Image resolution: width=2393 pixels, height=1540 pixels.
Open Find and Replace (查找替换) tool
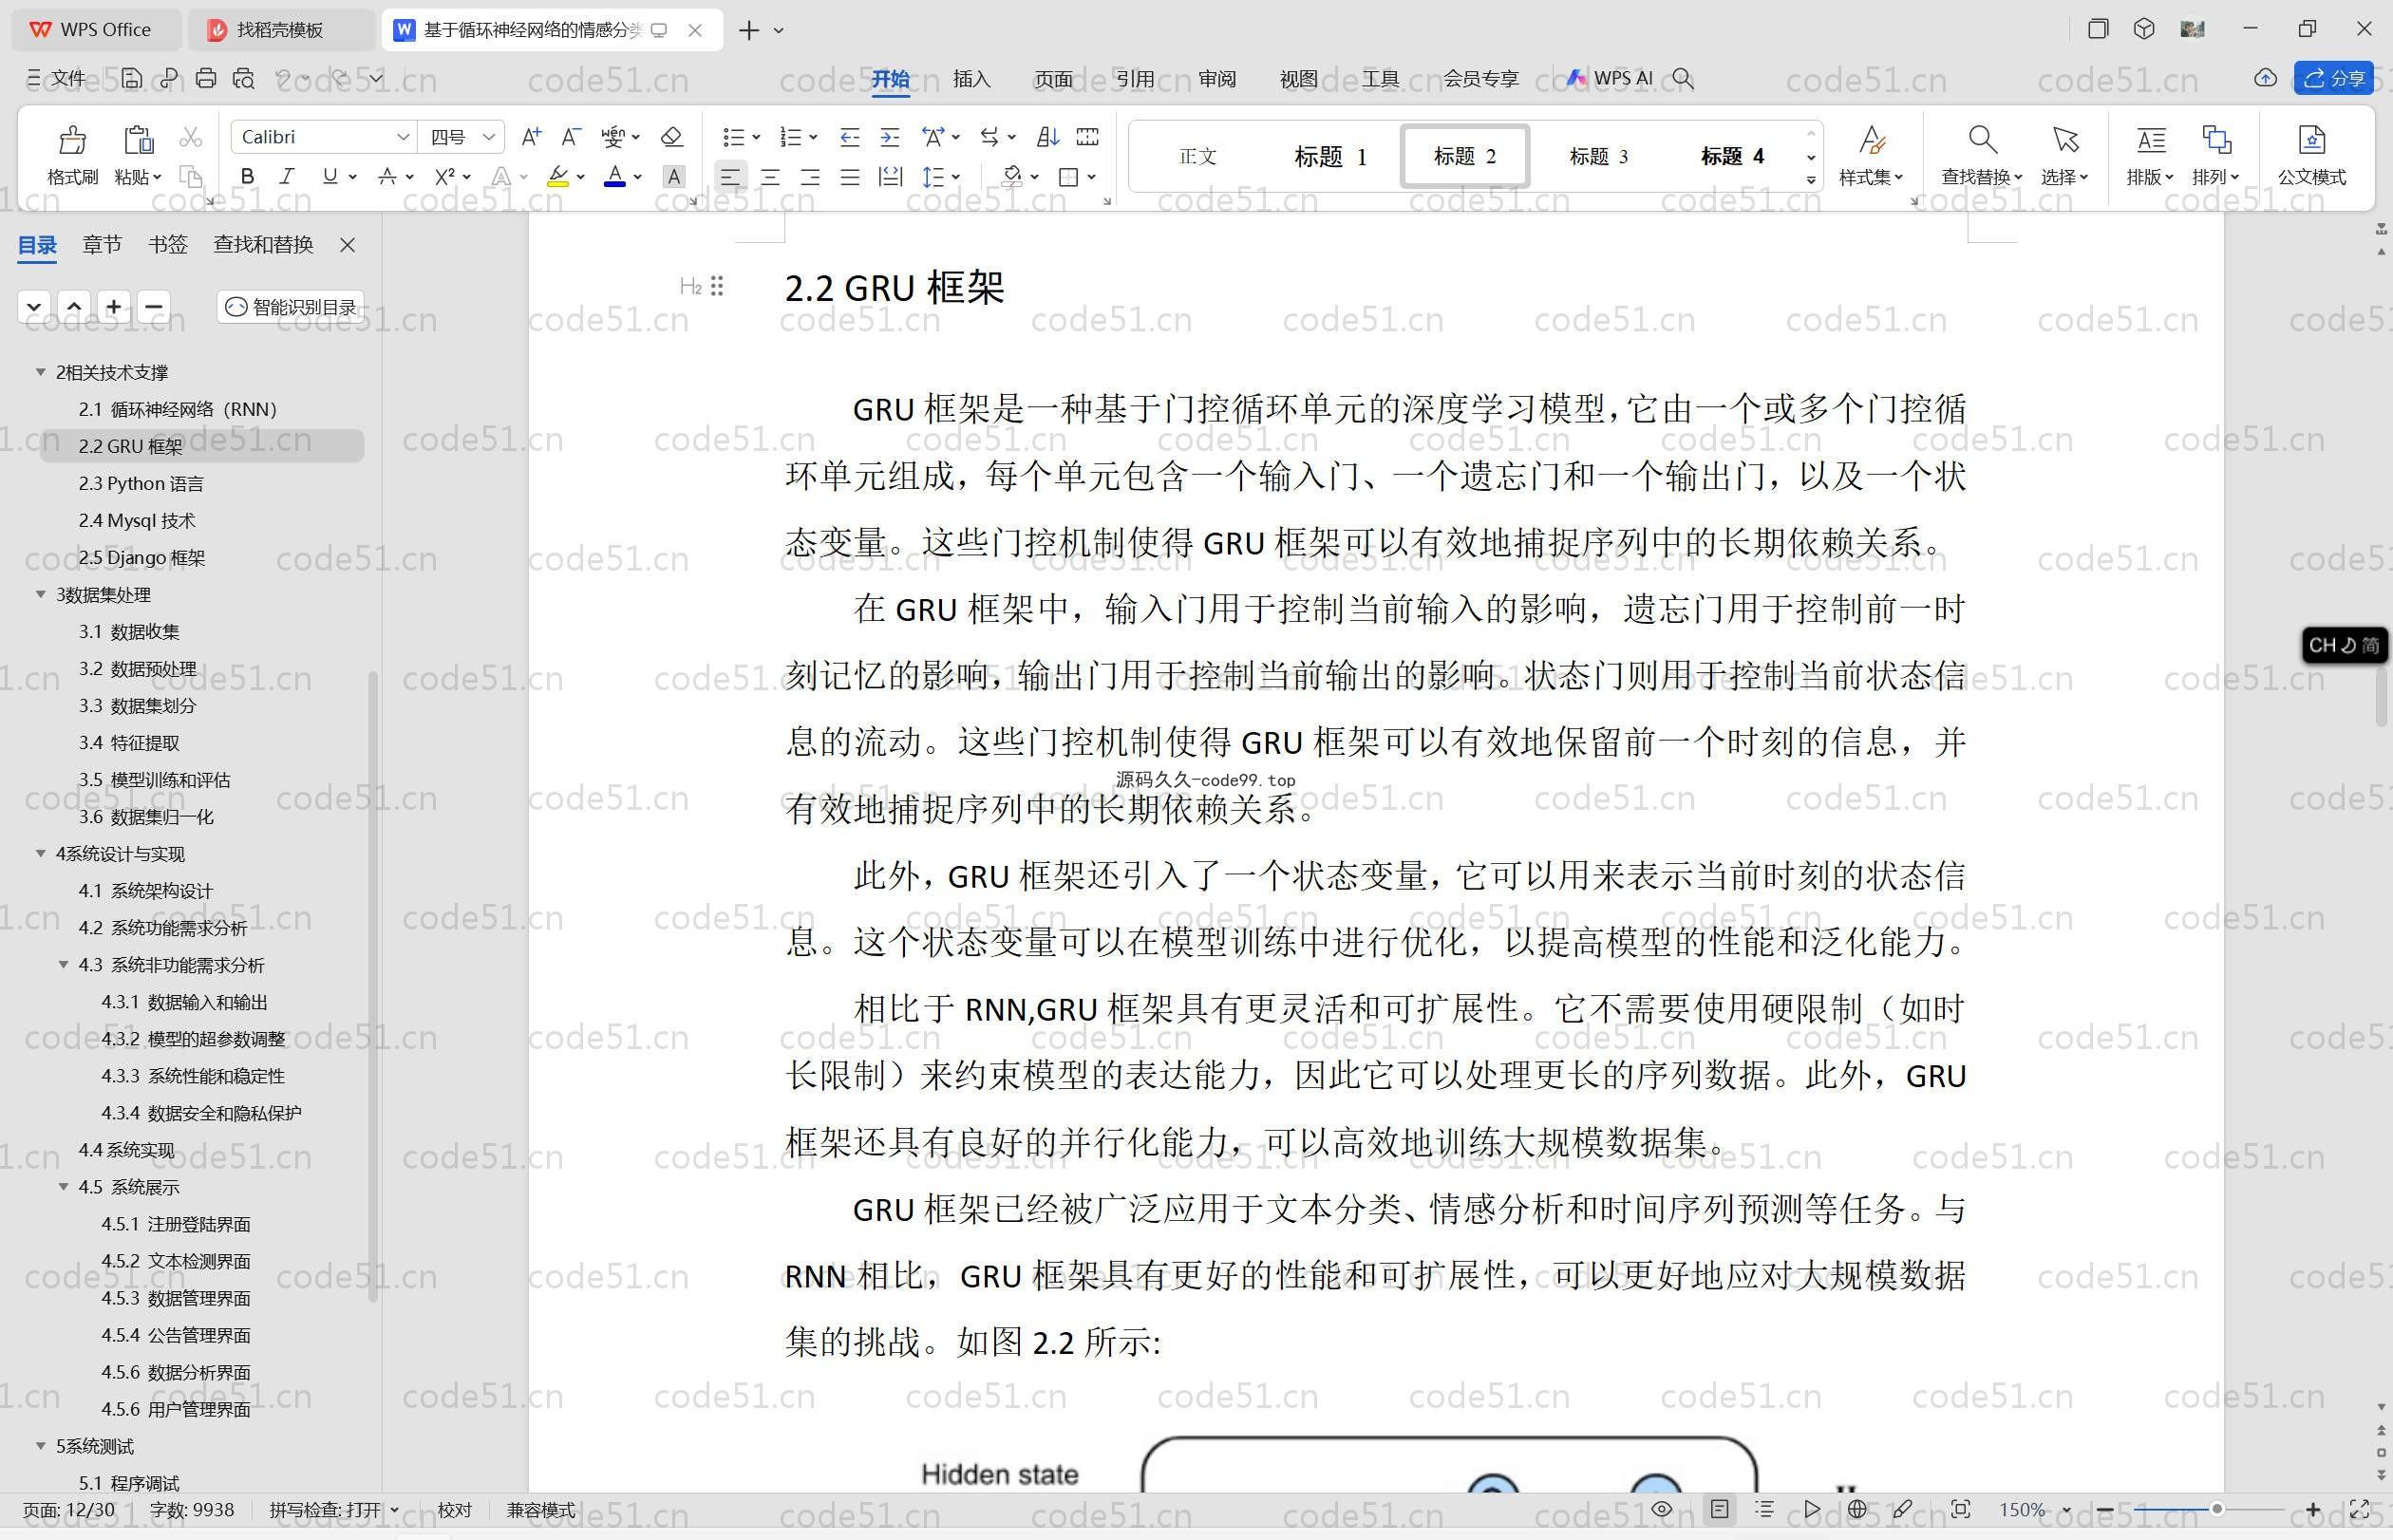pos(1982,154)
